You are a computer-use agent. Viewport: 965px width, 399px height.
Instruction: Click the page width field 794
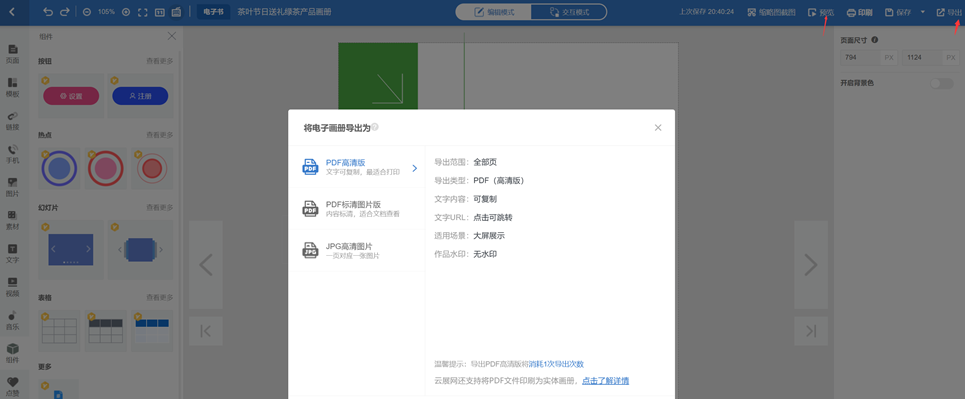[x=869, y=58]
